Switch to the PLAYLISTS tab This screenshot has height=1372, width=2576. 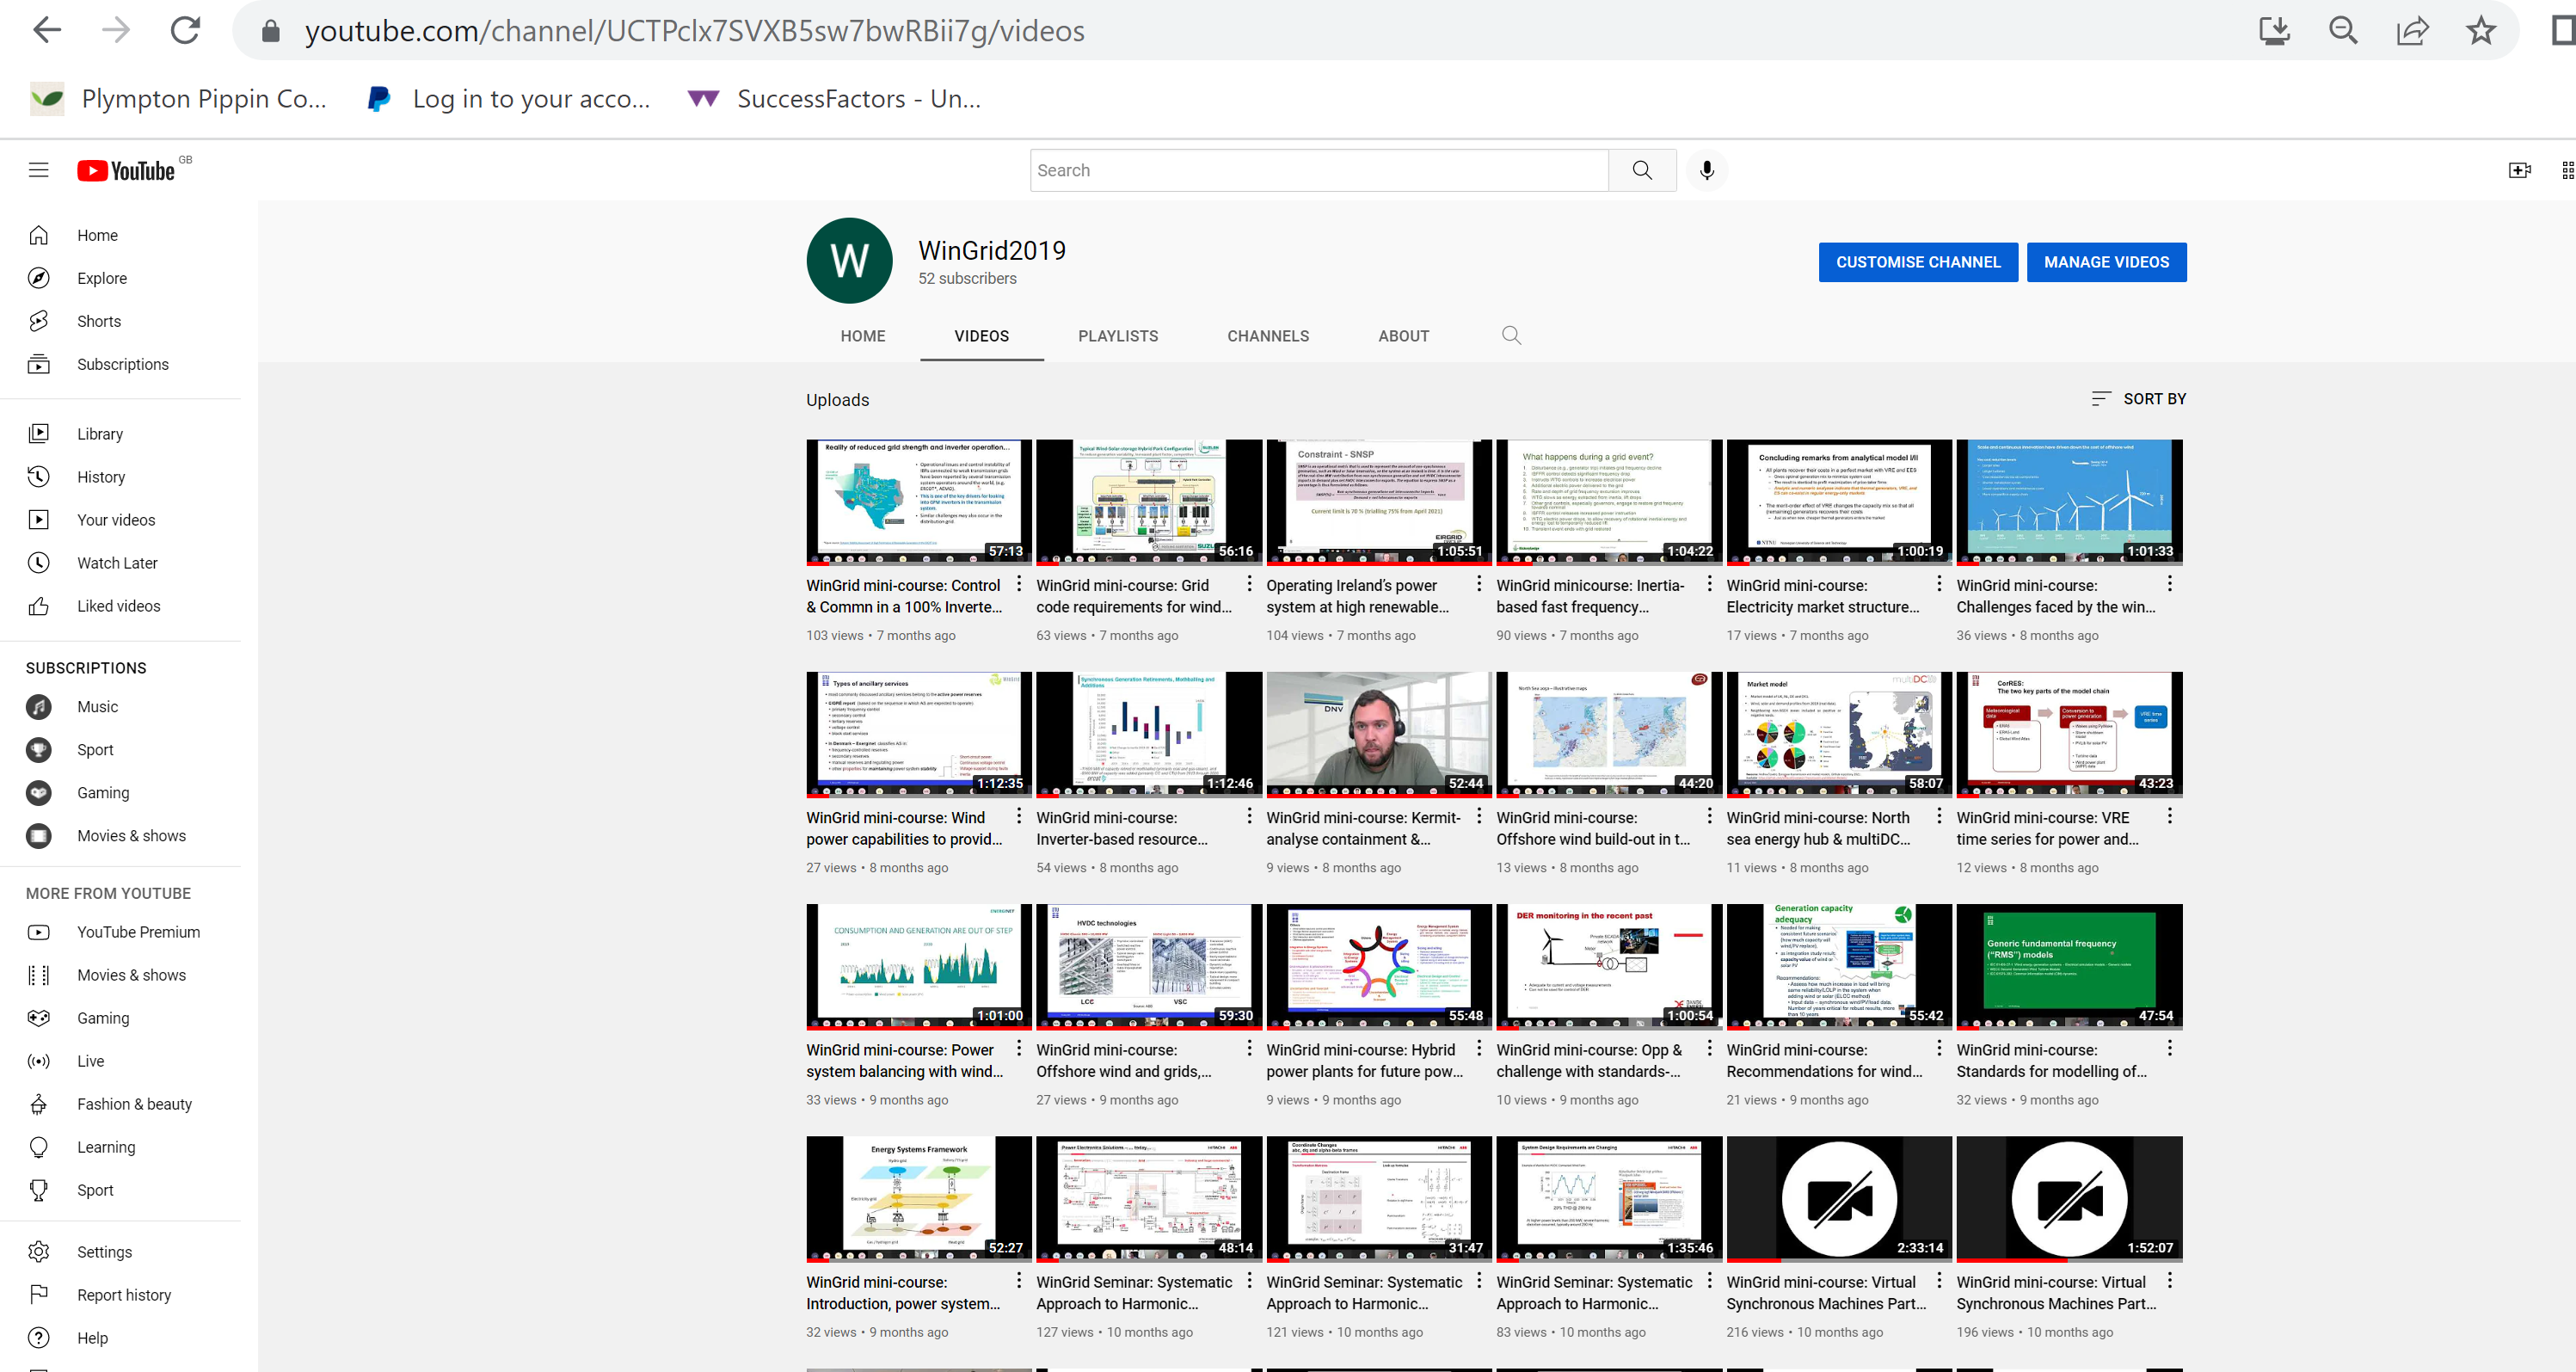(x=1117, y=336)
